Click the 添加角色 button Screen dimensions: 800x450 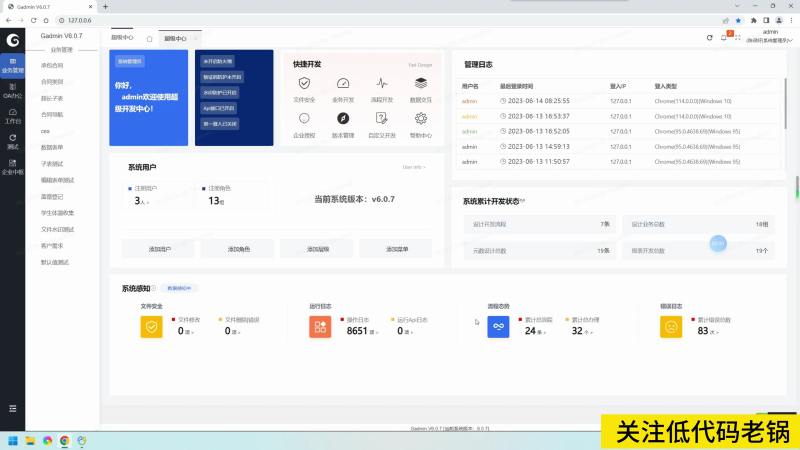(x=238, y=249)
